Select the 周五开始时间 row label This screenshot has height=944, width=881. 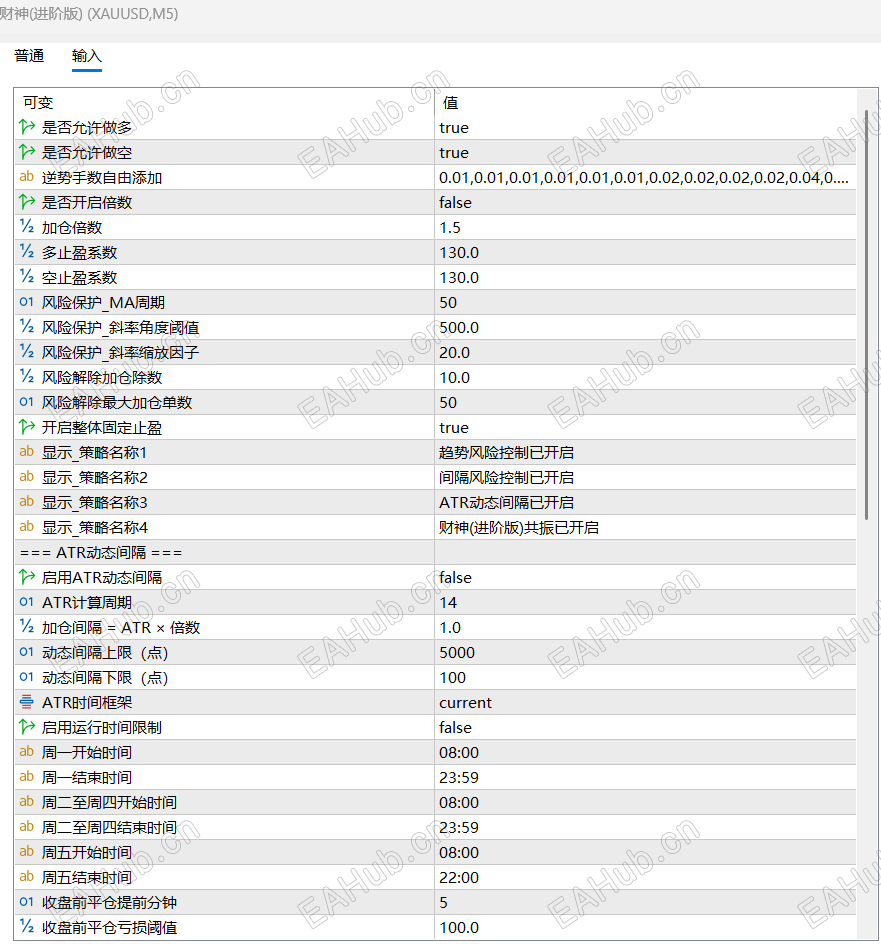tap(87, 852)
